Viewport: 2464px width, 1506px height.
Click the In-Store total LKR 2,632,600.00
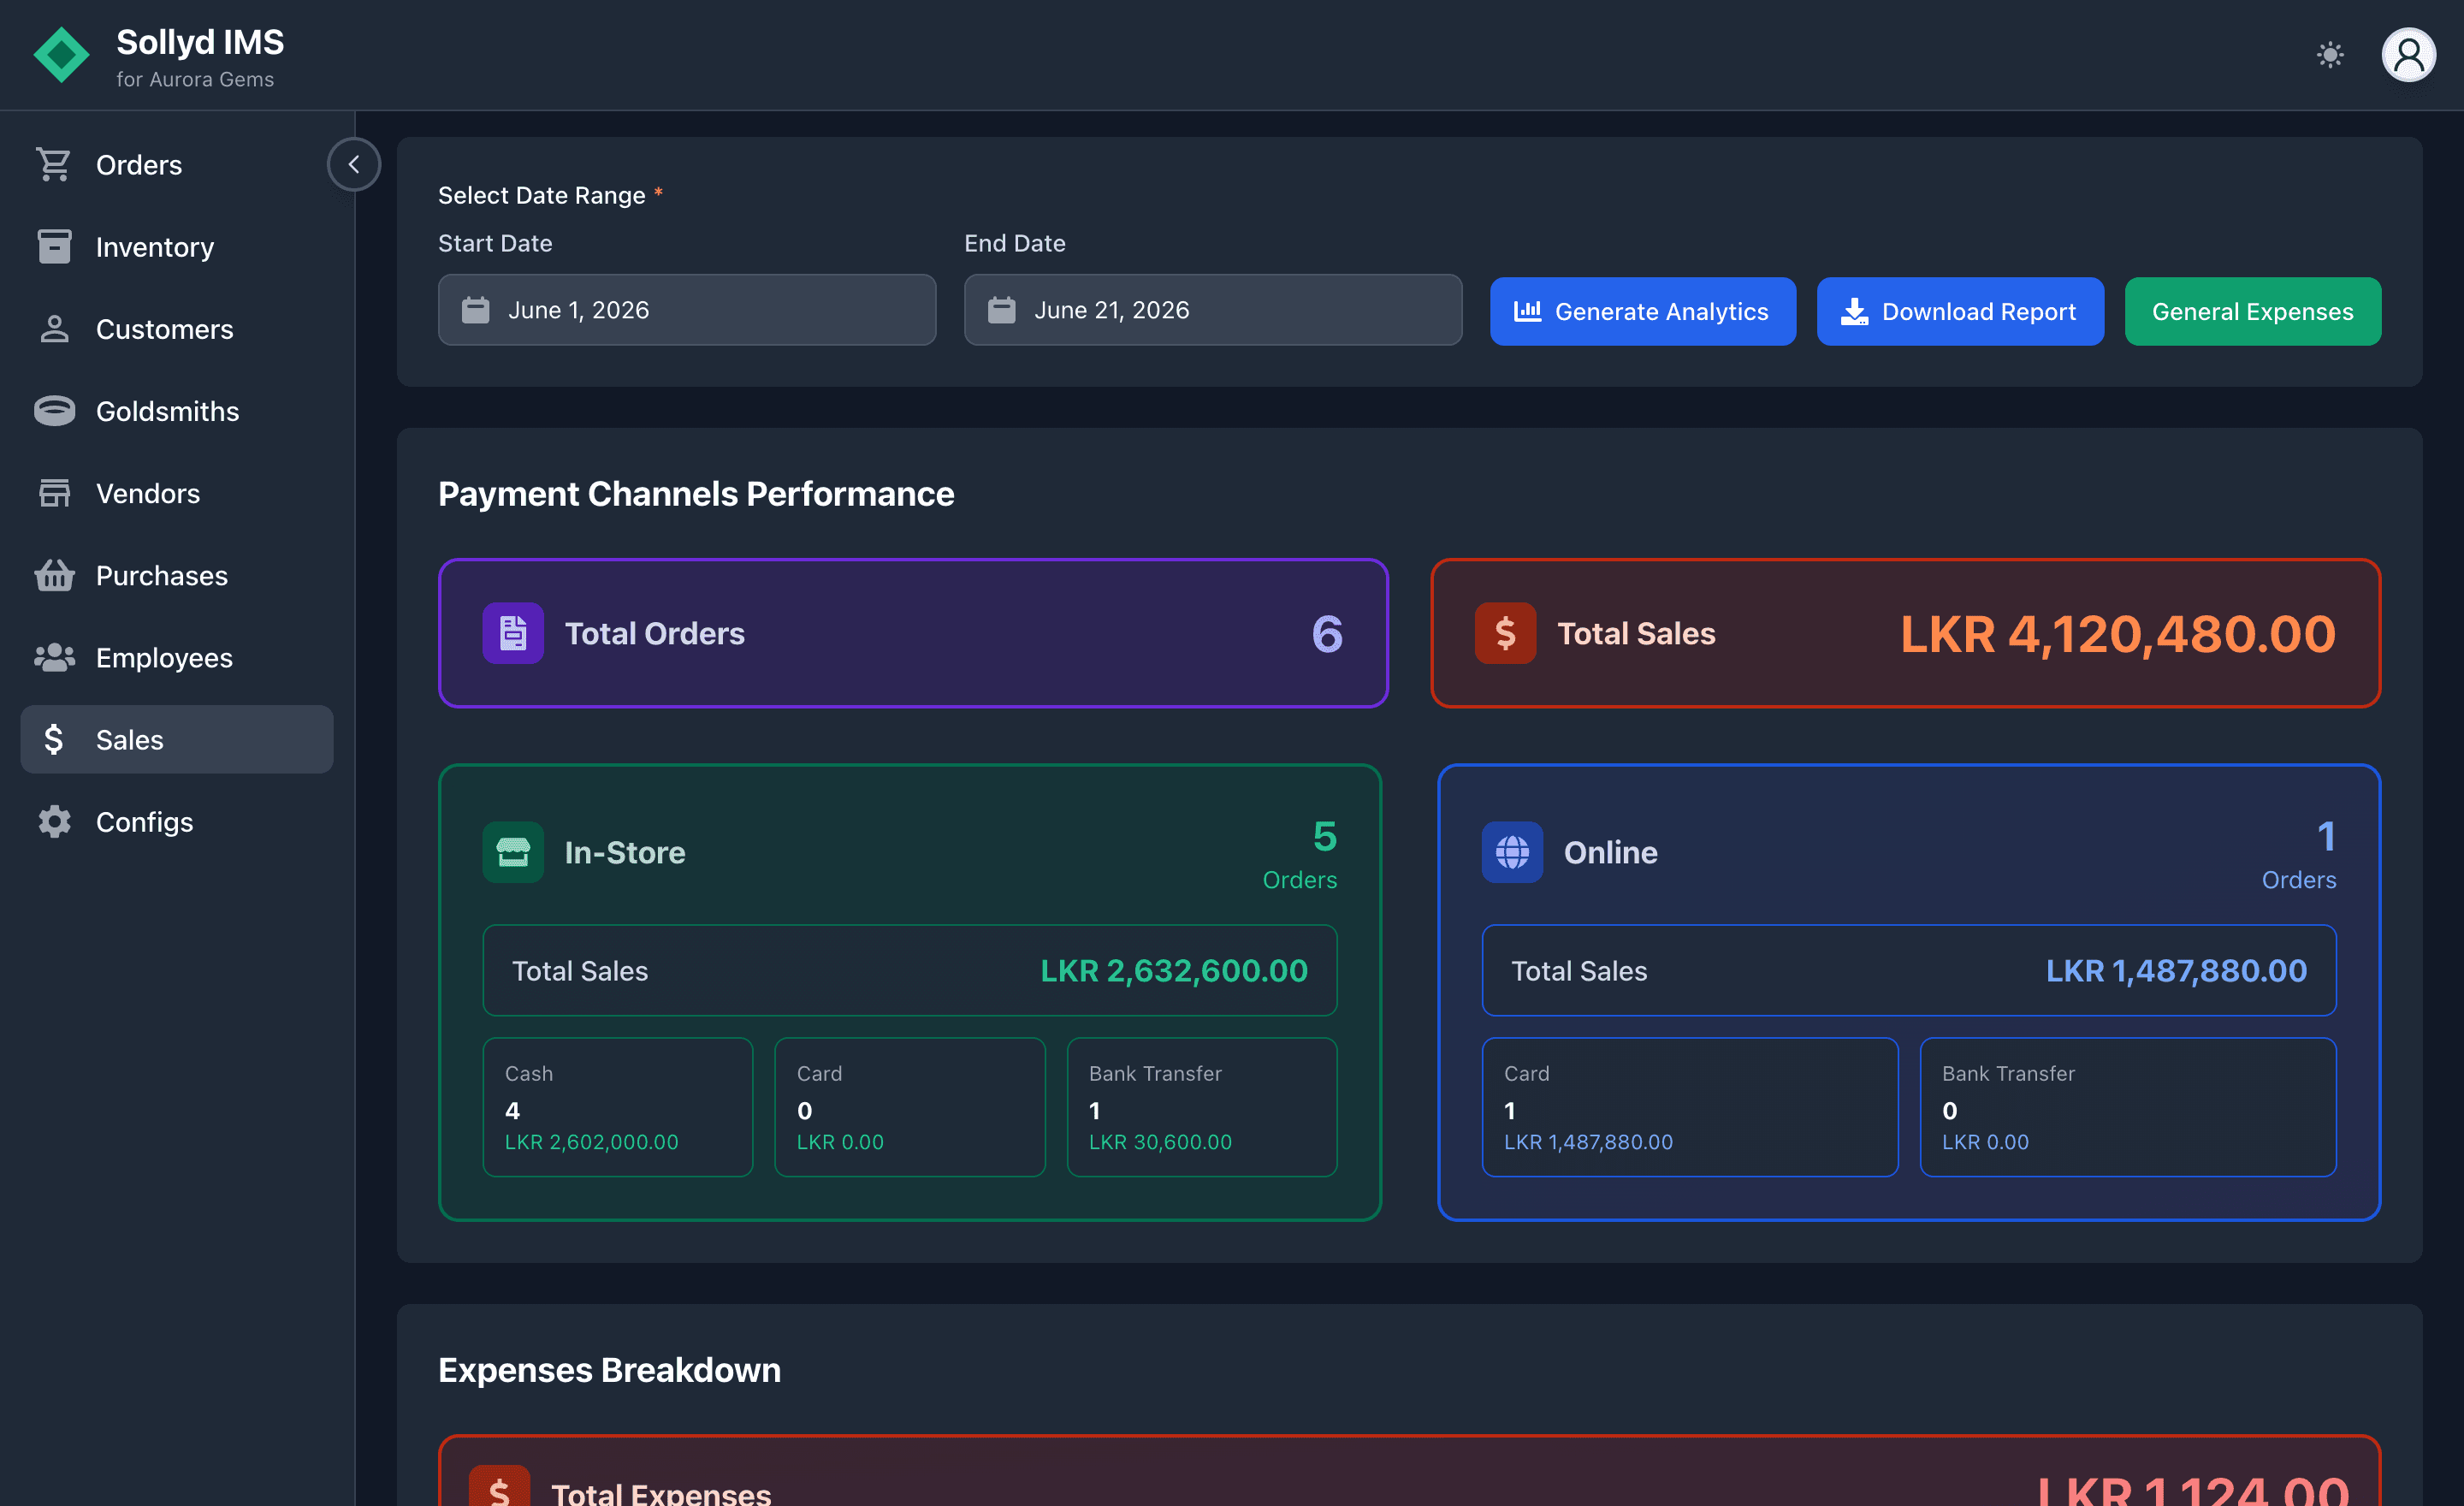[1174, 970]
